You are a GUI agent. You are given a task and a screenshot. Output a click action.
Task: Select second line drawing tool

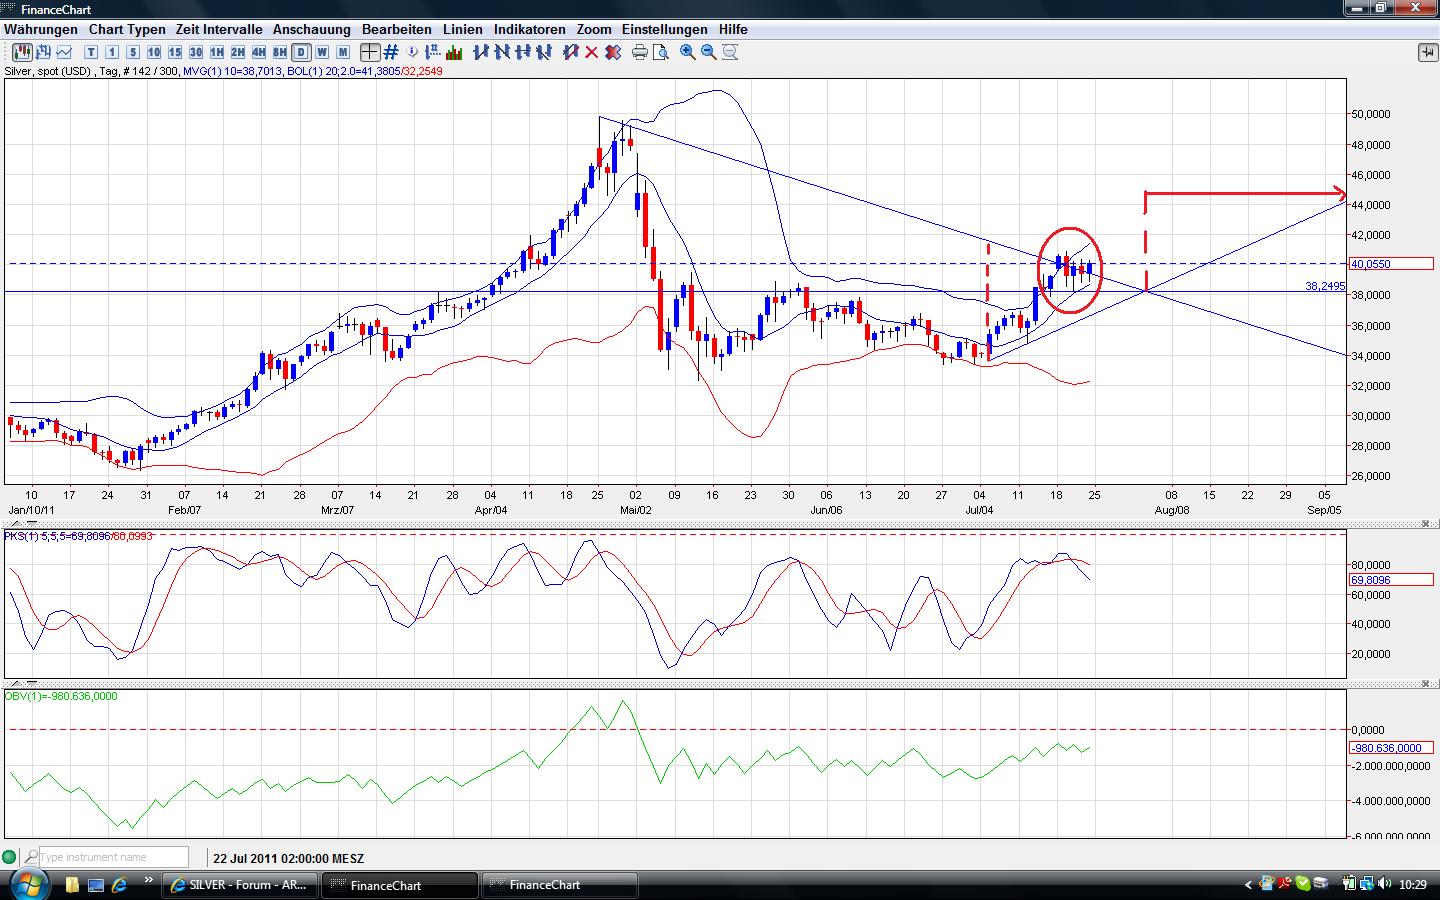tap(502, 52)
